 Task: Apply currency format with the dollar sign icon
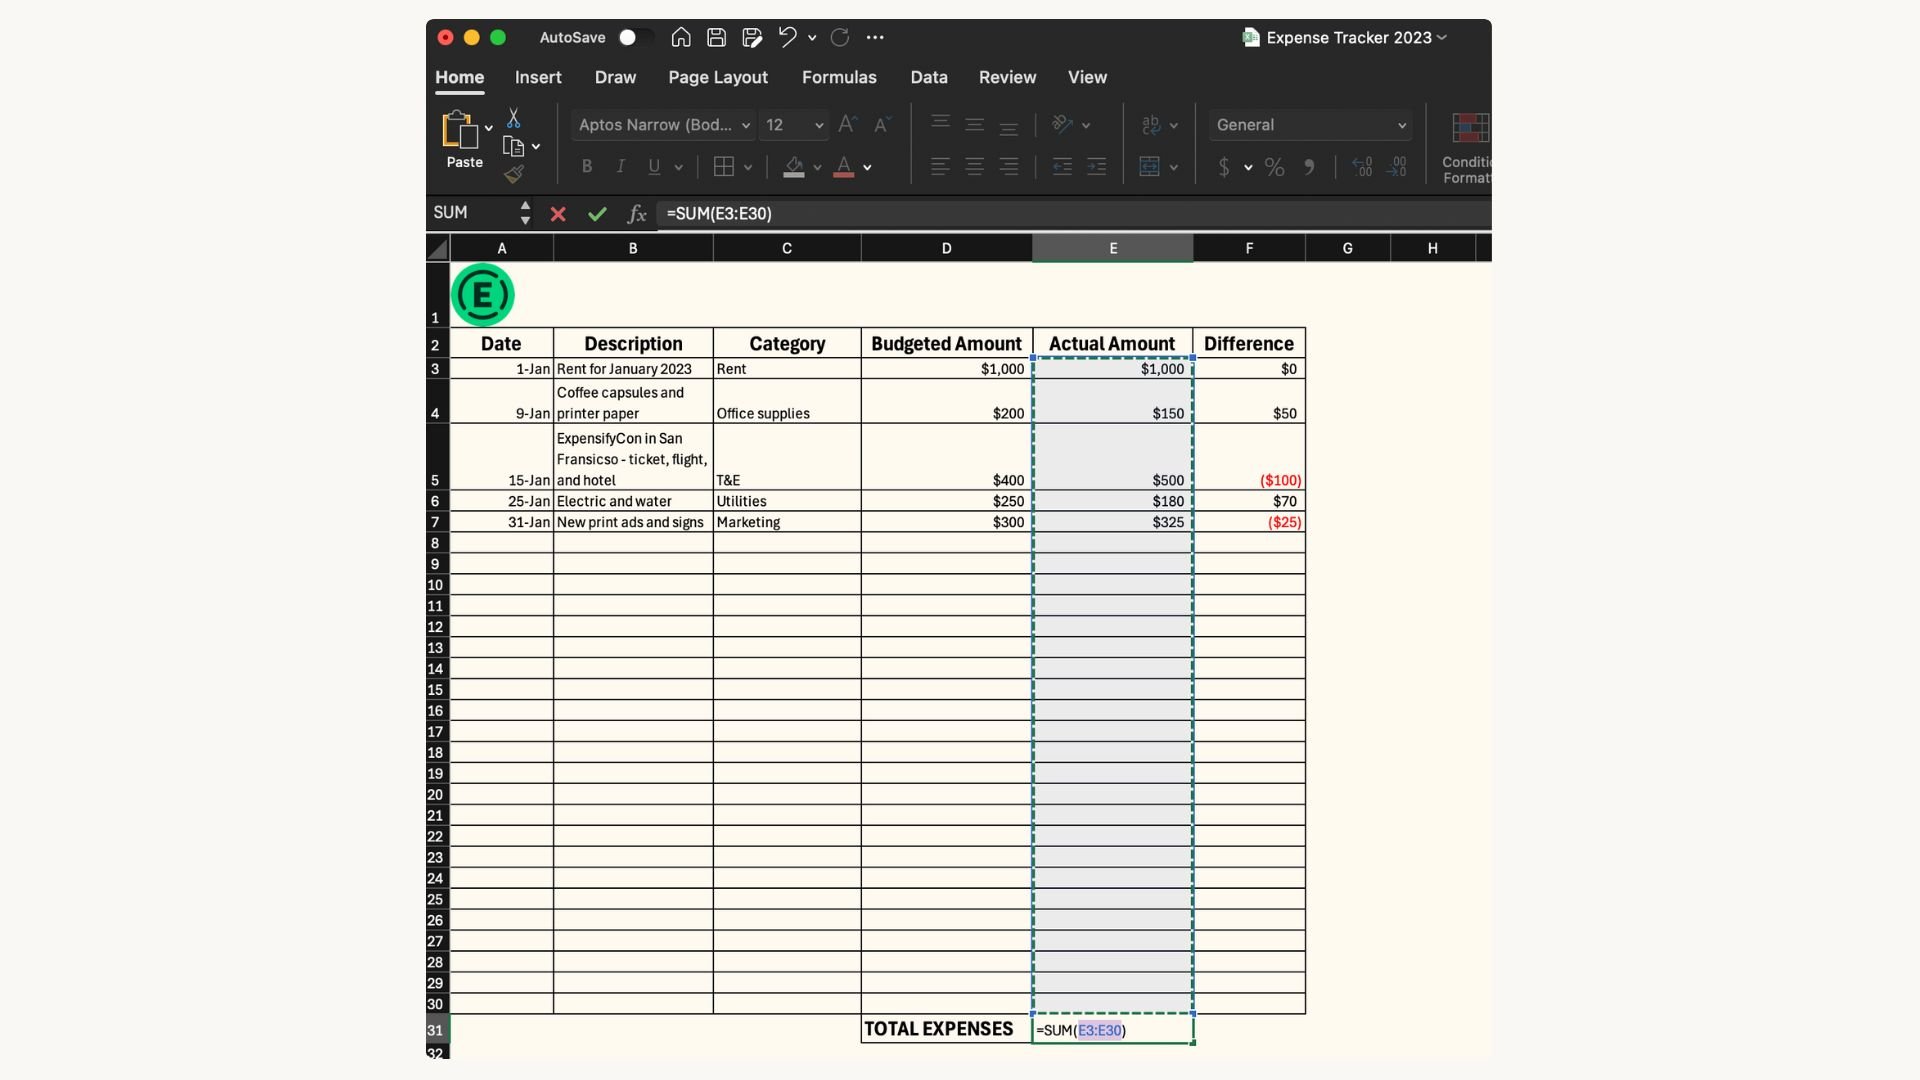click(1224, 167)
